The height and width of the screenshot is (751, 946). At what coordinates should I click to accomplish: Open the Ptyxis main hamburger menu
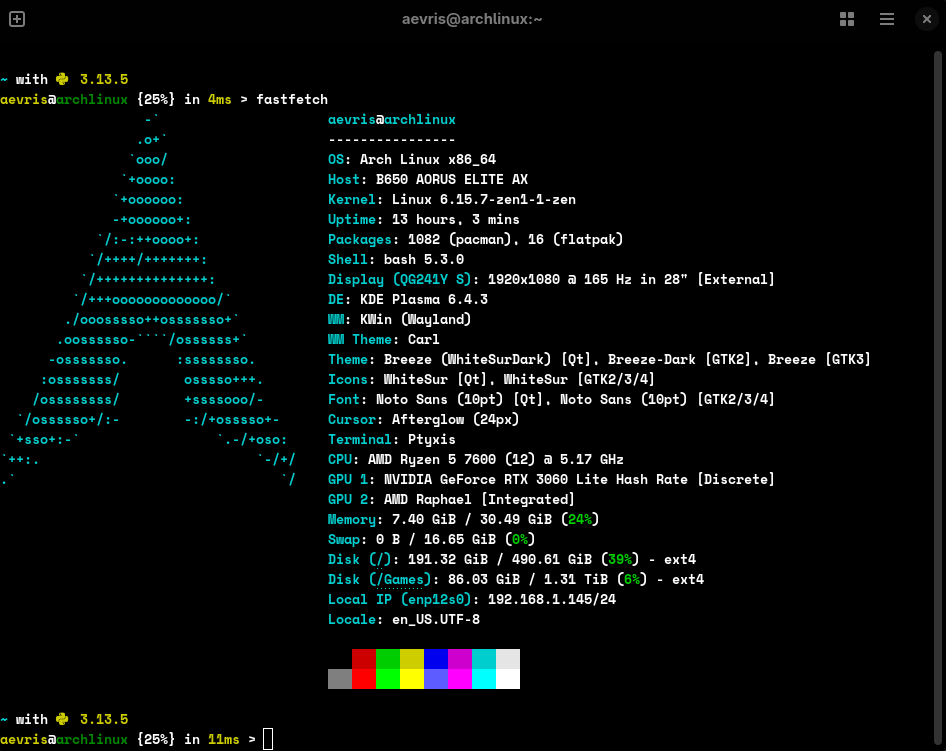click(x=887, y=19)
